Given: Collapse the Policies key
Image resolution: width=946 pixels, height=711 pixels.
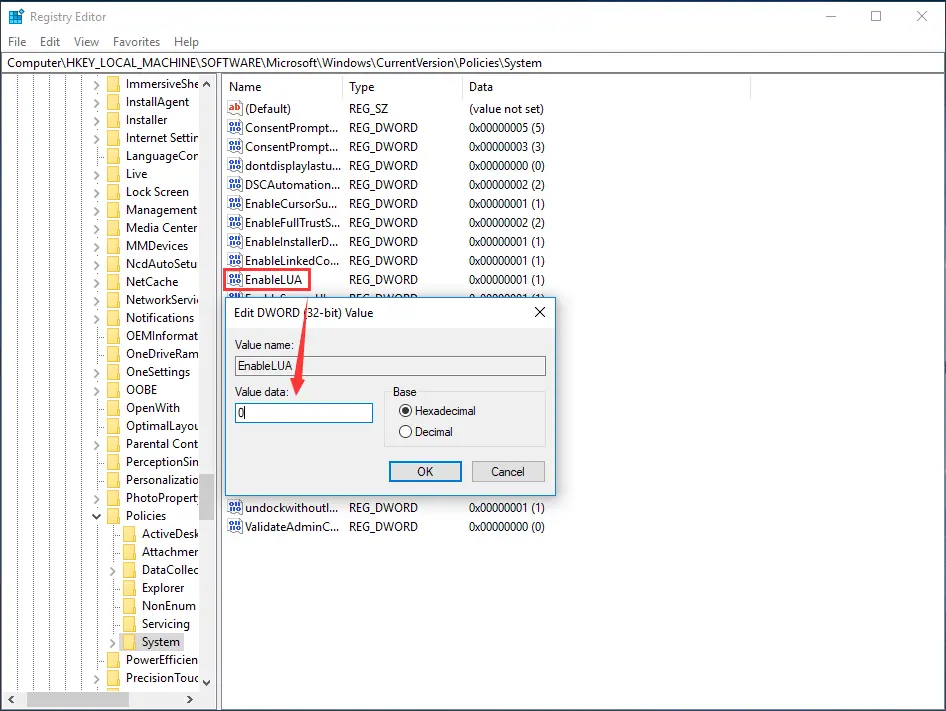Looking at the screenshot, I should 96,515.
